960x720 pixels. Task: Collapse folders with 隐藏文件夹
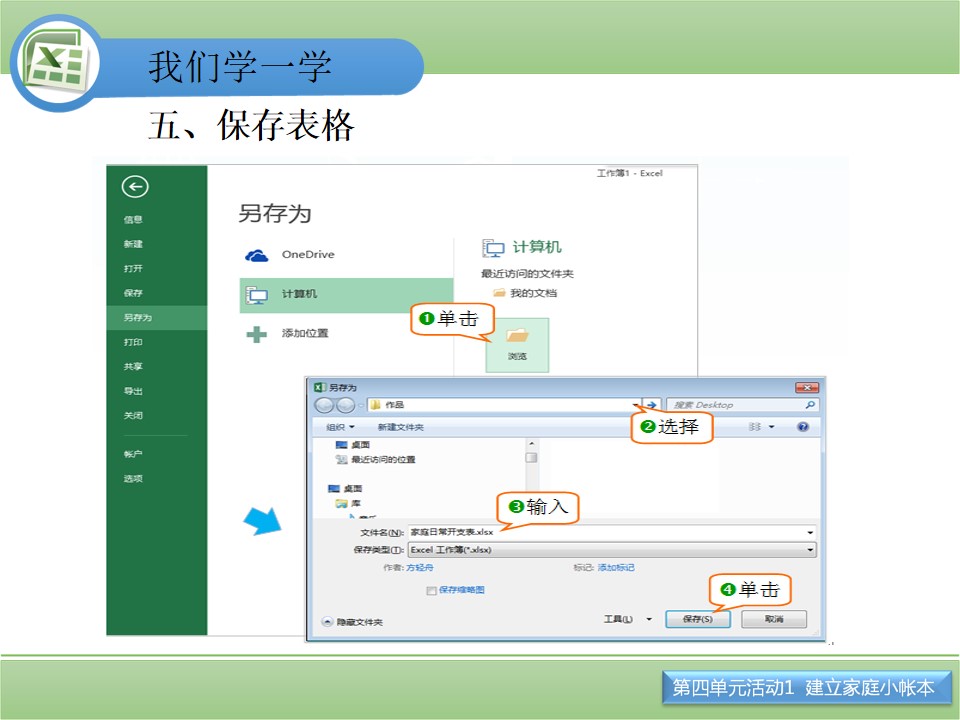coord(353,622)
